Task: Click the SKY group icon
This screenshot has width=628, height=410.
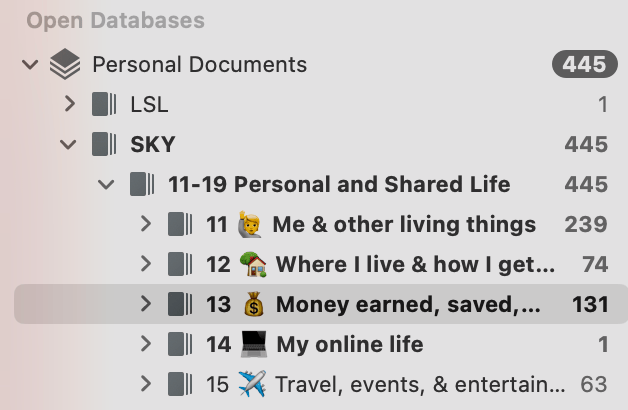Action: [x=104, y=144]
